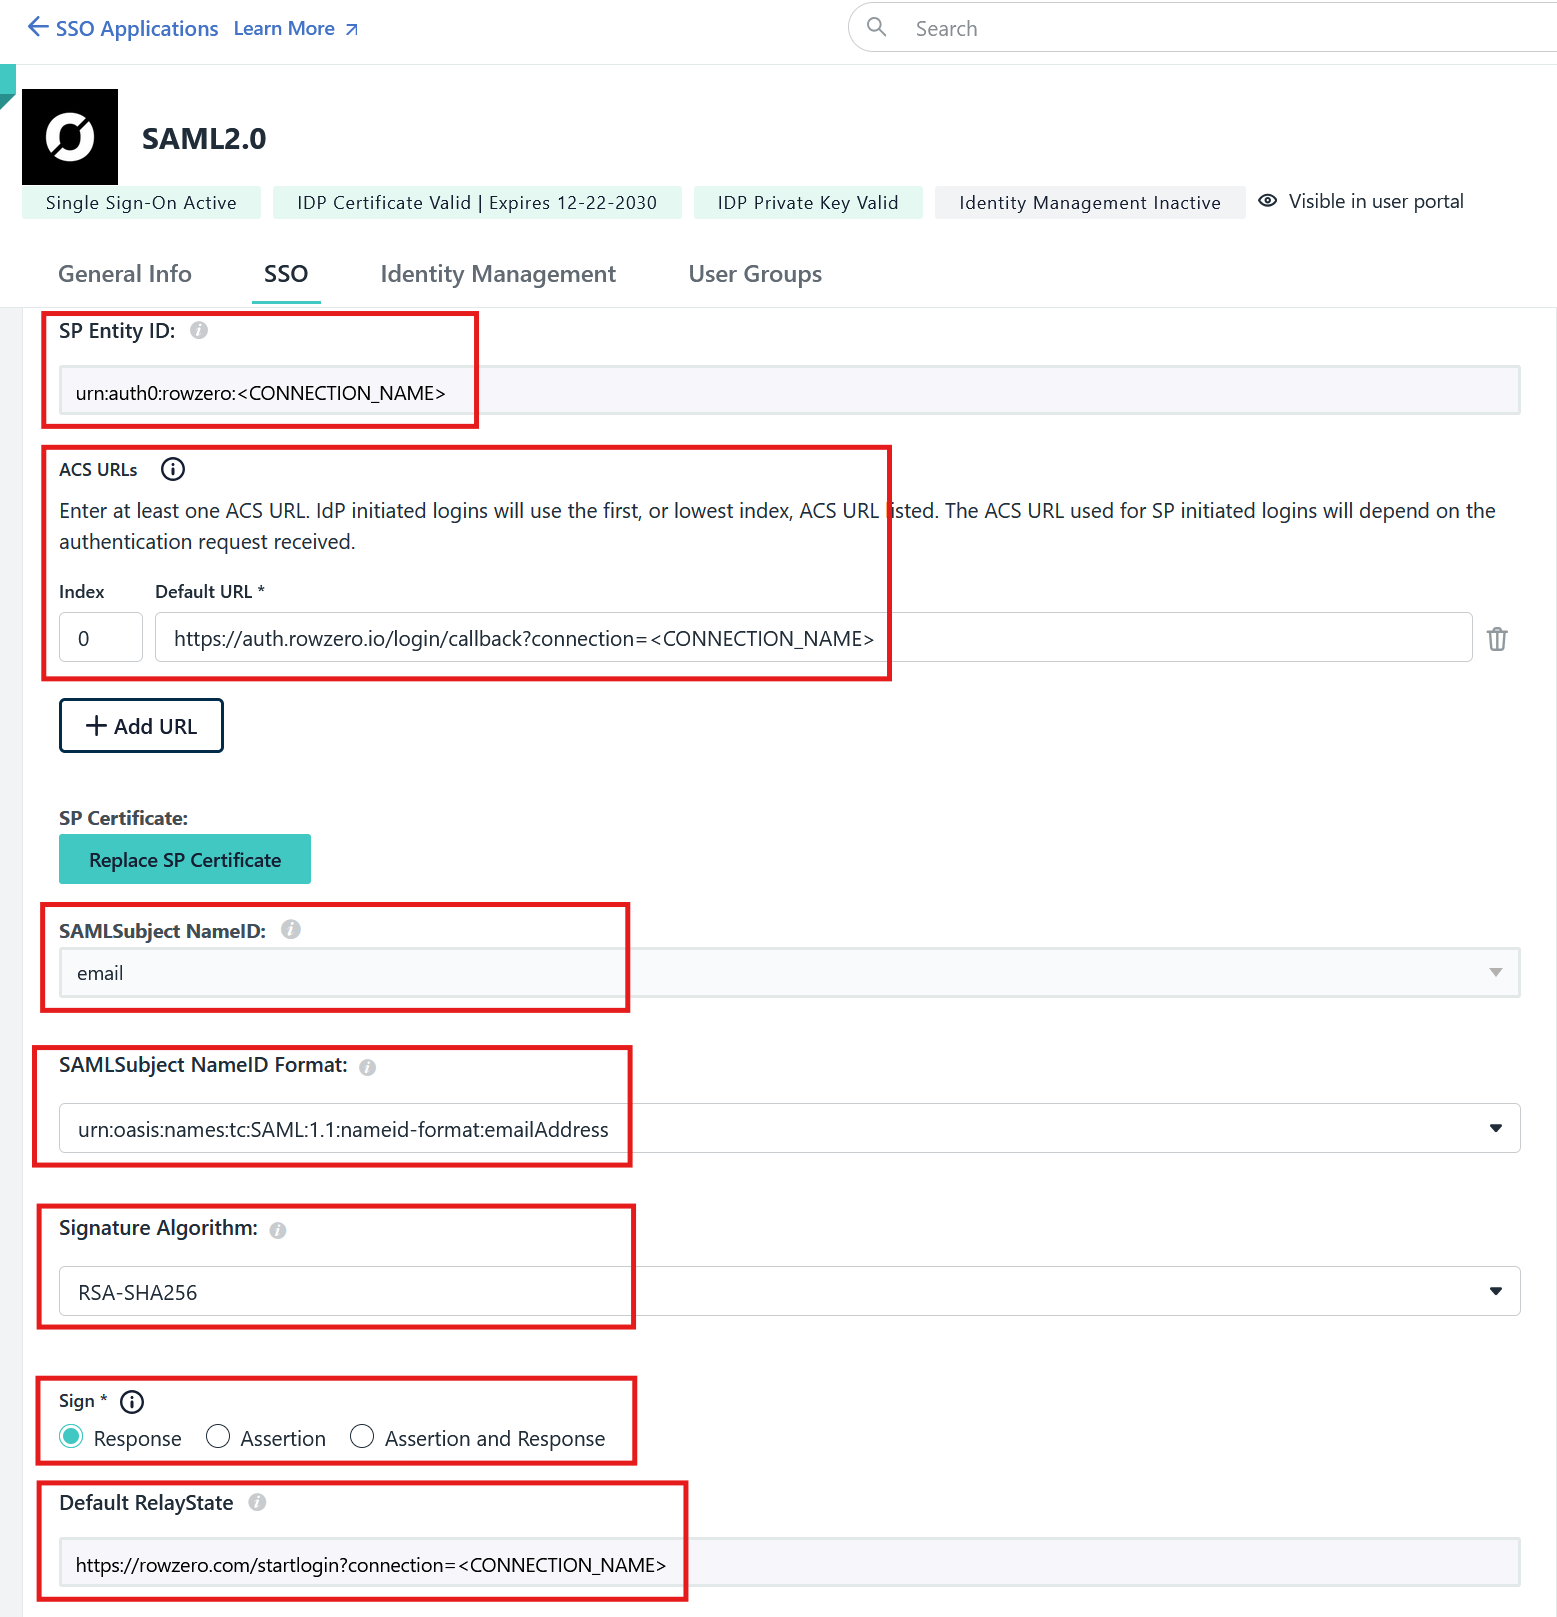This screenshot has height=1617, width=1557.
Task: Select Assertion and Response signing
Action: tap(362, 1436)
